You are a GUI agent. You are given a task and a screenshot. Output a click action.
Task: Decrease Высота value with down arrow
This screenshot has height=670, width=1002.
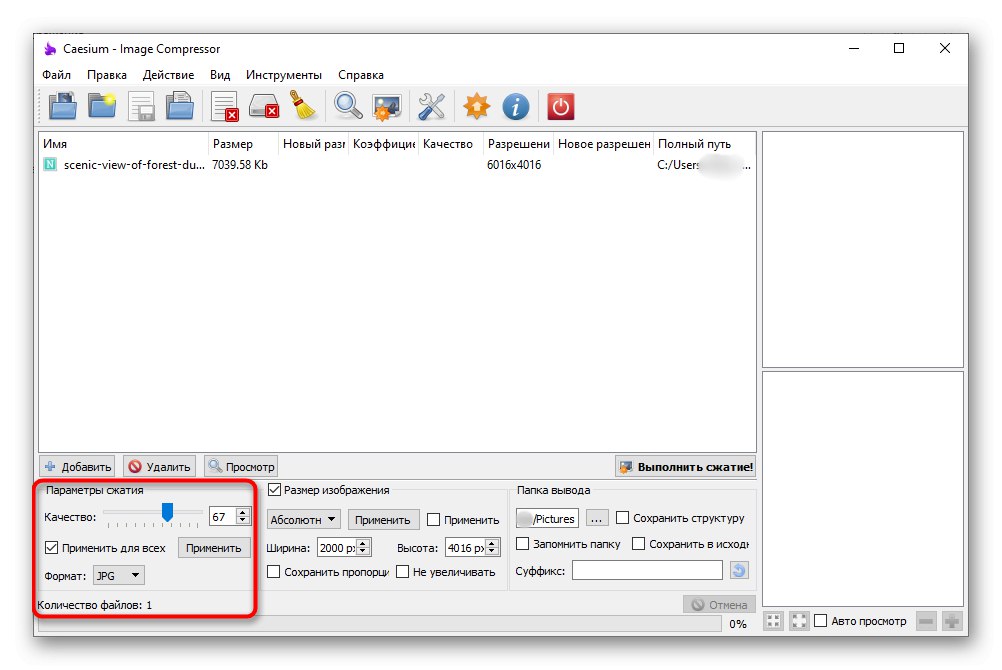pos(492,552)
